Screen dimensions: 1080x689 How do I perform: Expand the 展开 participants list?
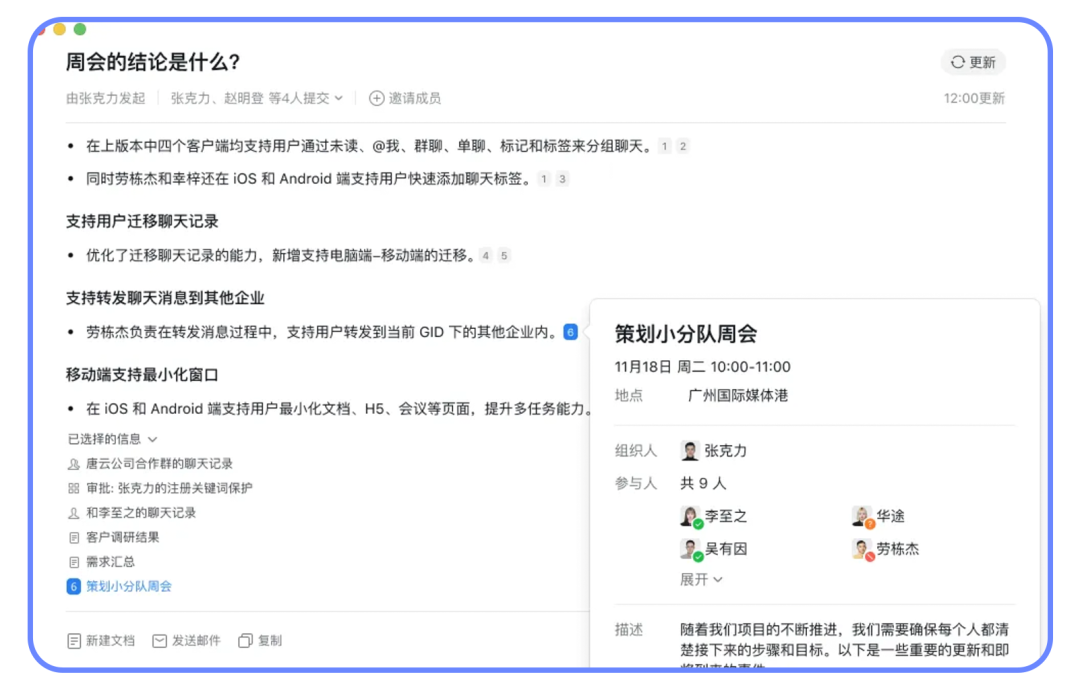click(701, 579)
